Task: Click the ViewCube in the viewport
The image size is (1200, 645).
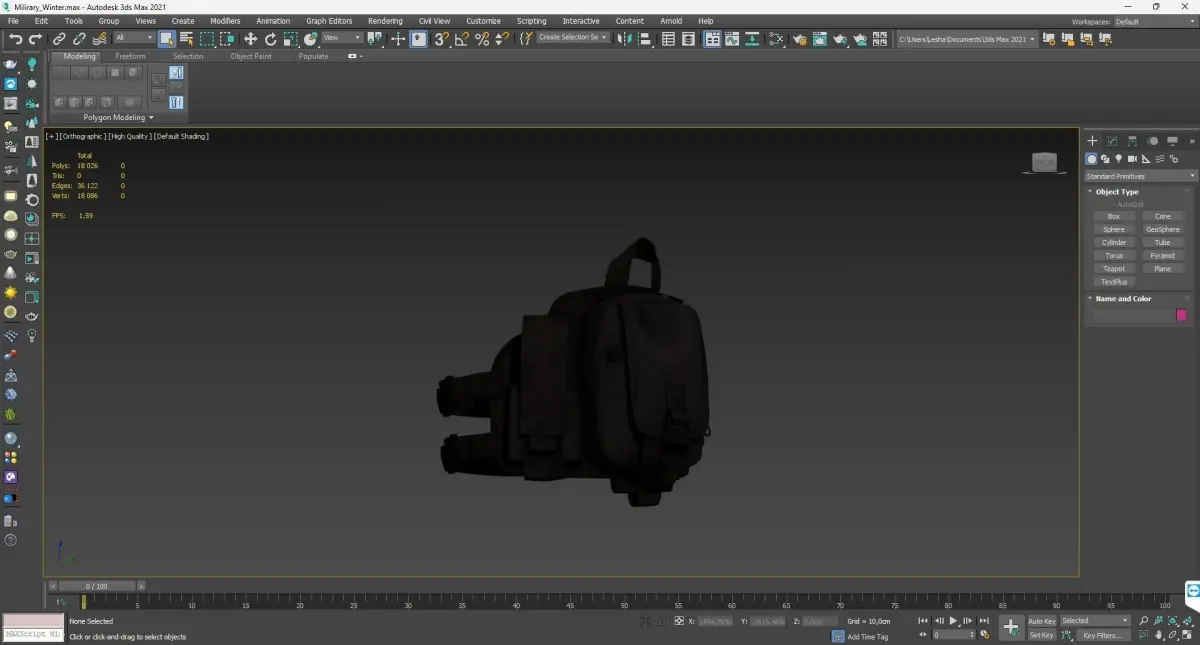Action: pyautogui.click(x=1044, y=162)
